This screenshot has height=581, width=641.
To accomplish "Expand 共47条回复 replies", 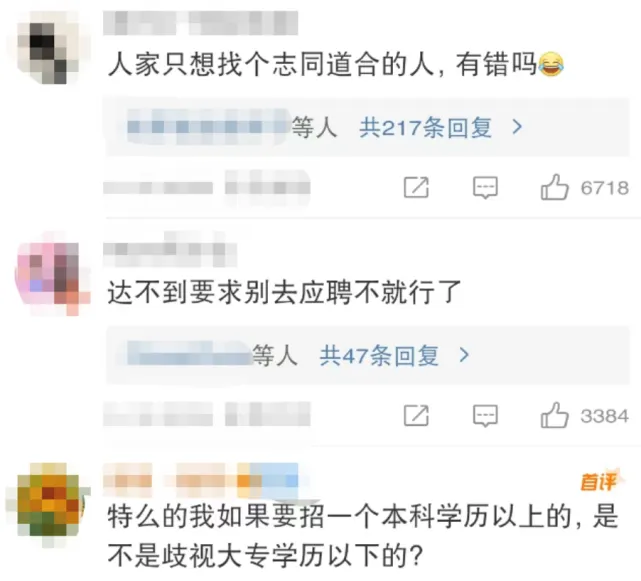I will click(379, 355).
